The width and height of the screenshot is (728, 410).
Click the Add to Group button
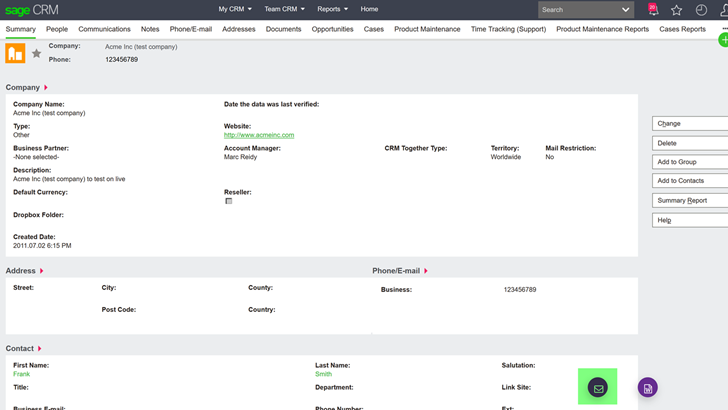point(690,162)
